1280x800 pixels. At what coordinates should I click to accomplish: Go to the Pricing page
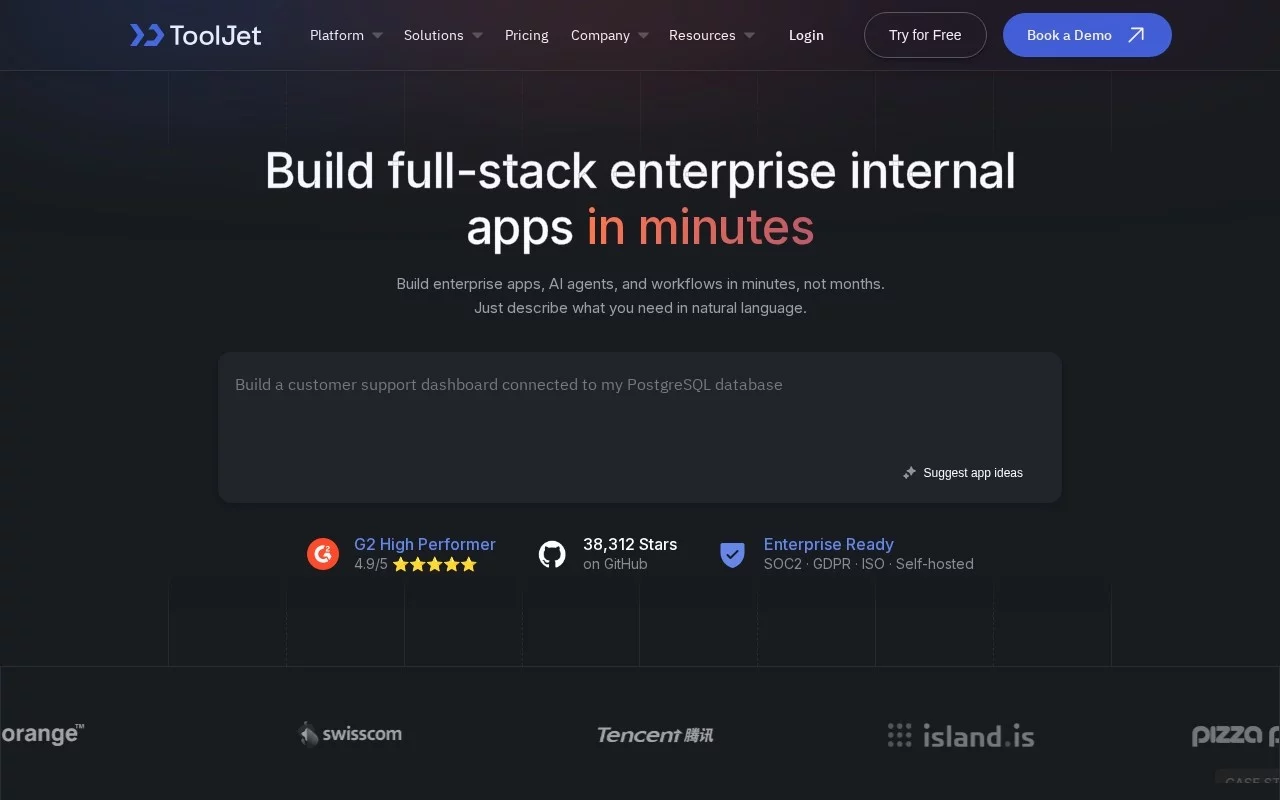click(x=527, y=35)
